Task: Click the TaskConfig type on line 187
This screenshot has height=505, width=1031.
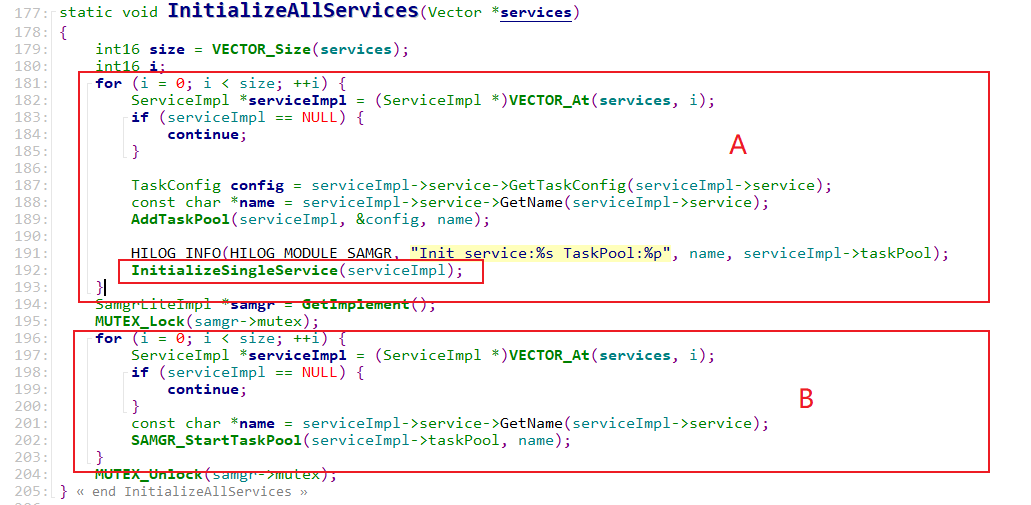Action: click(x=176, y=185)
